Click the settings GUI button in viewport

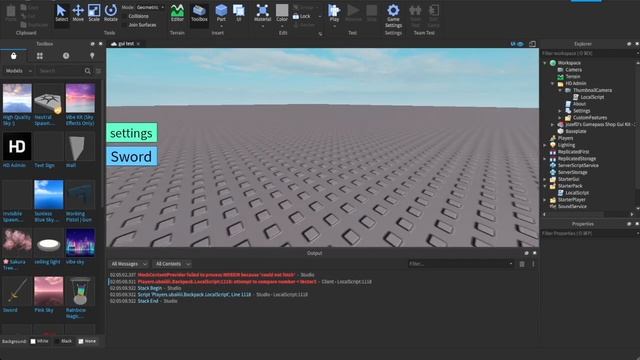click(131, 133)
